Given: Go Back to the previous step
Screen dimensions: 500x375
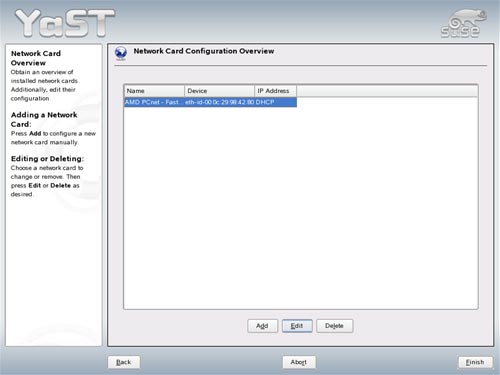Looking at the screenshot, I should tap(124, 362).
